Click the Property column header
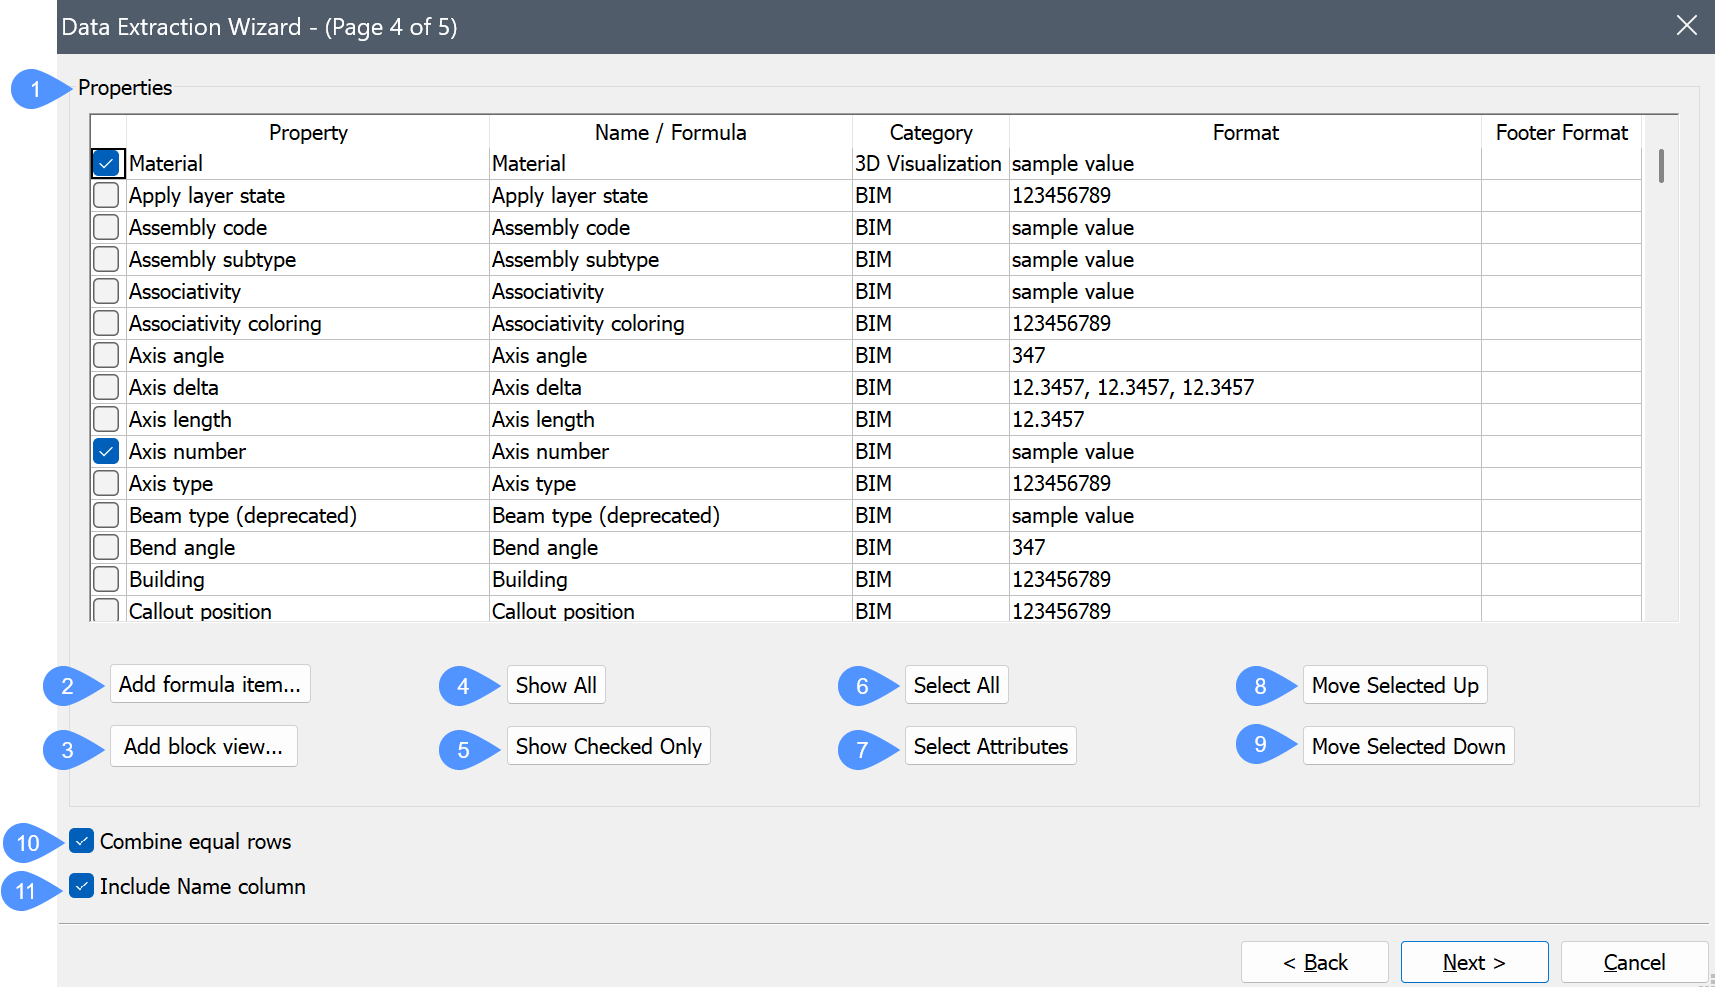1715x987 pixels. (x=308, y=133)
